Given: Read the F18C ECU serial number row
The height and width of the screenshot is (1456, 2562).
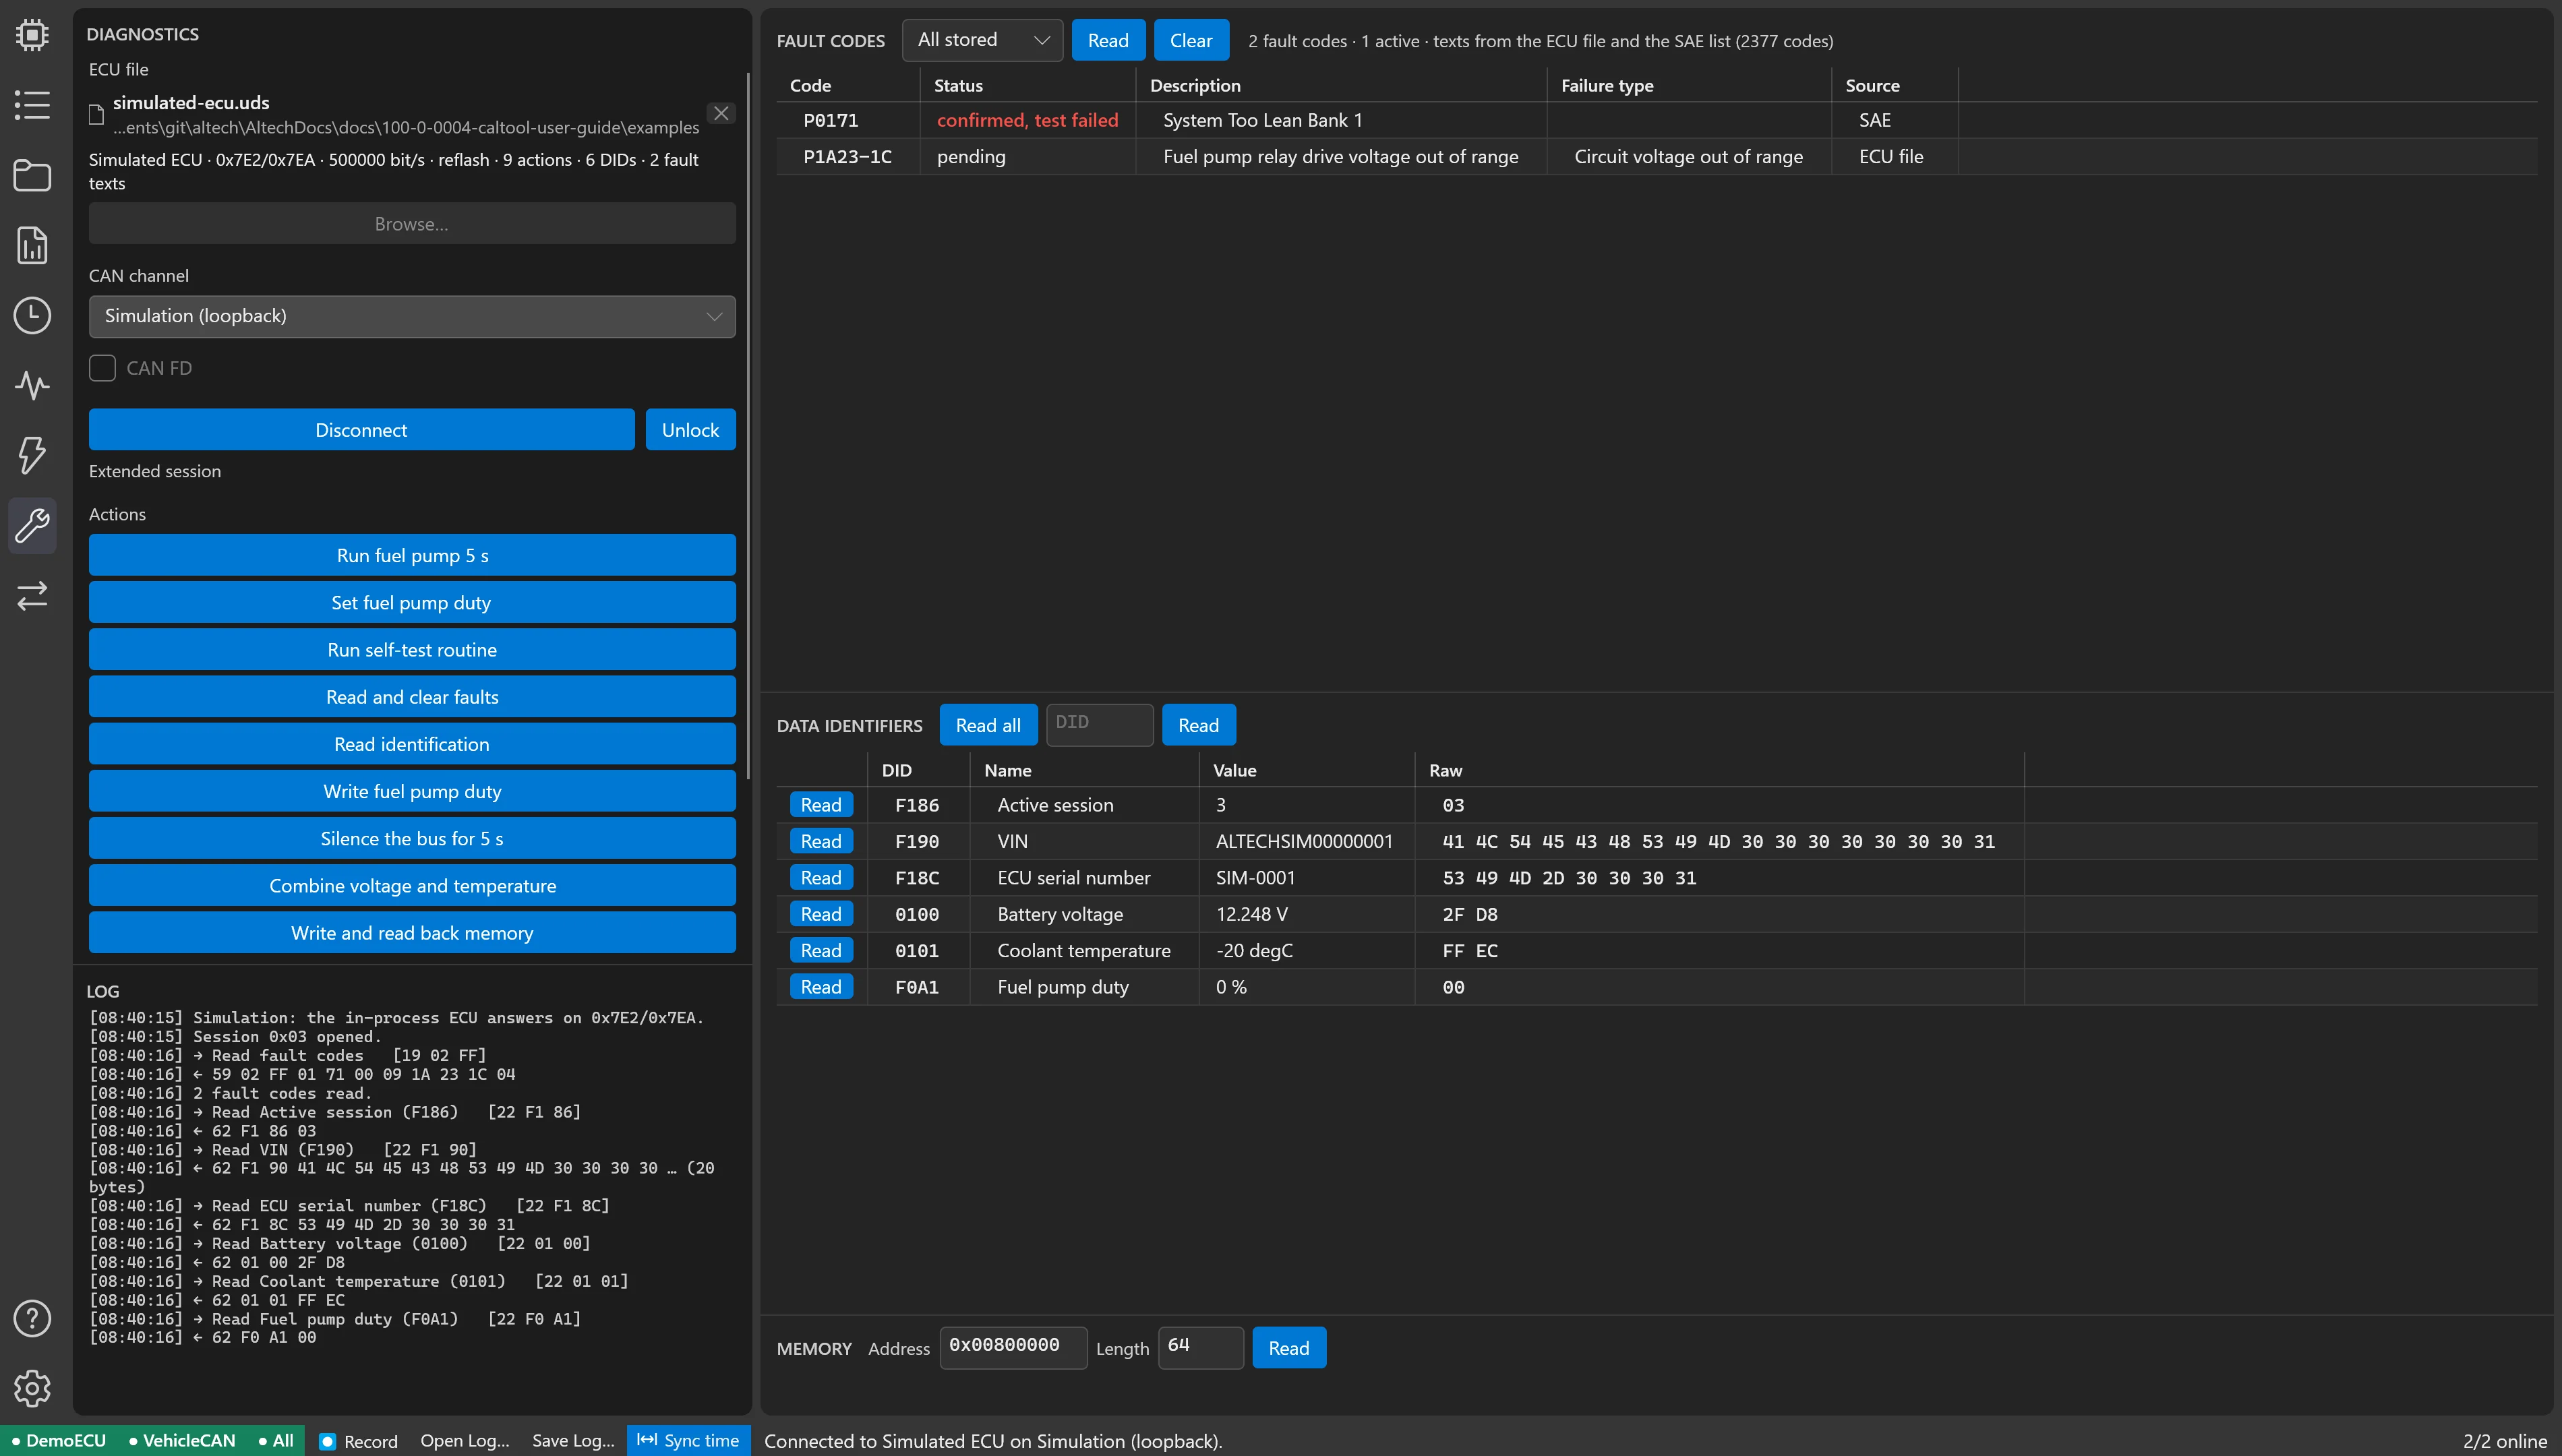Looking at the screenshot, I should [821, 878].
